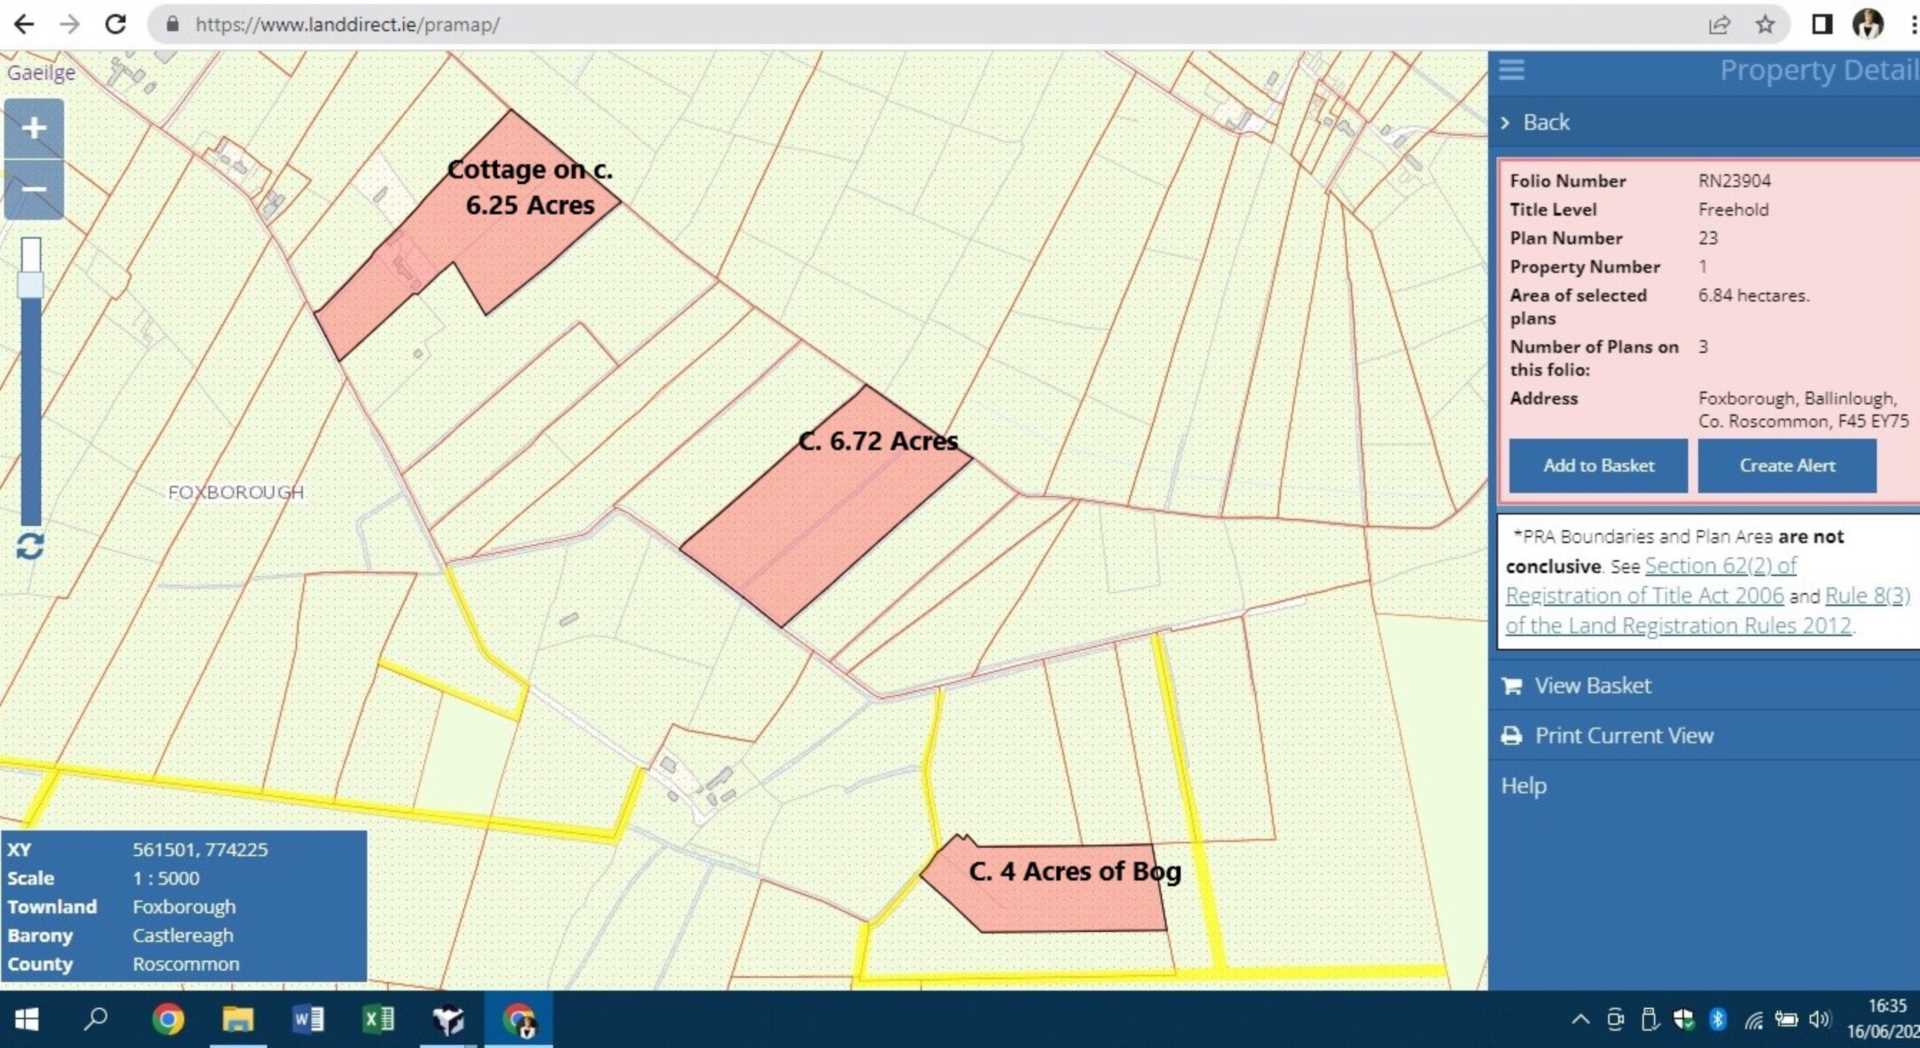
Task: Click the map zoom in plus button
Action: point(34,128)
